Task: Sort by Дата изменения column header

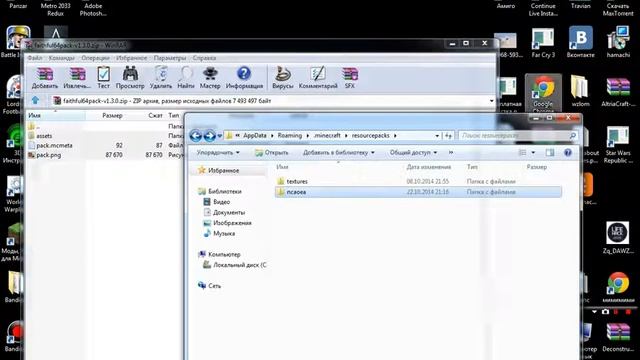Action: (429, 167)
